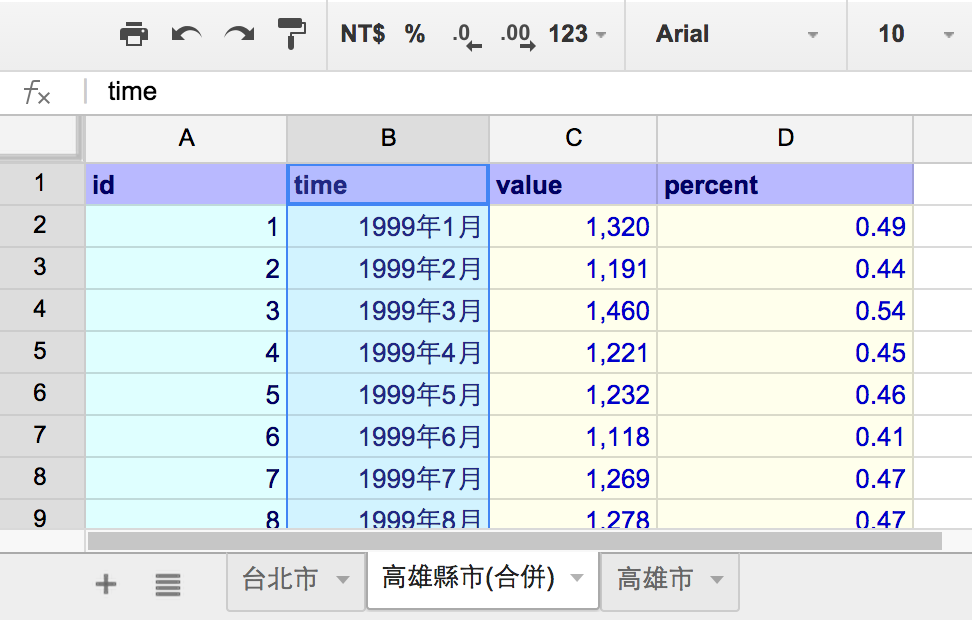Screen dimensions: 972x620
Task: Select cell with value 1,460
Action: (573, 311)
